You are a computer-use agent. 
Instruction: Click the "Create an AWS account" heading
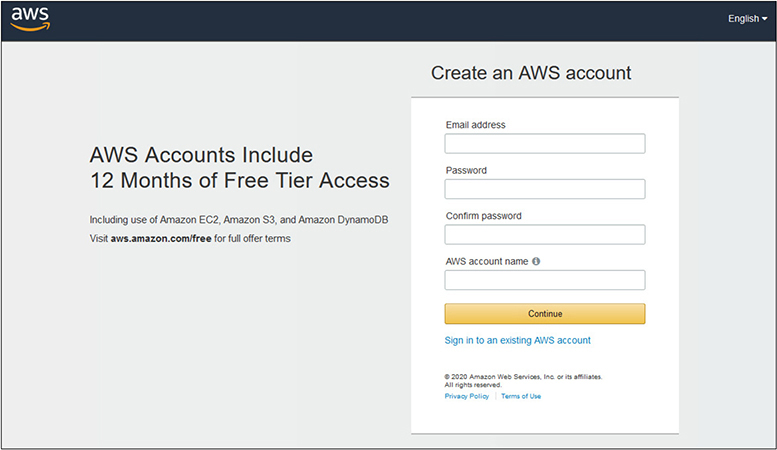pos(531,73)
